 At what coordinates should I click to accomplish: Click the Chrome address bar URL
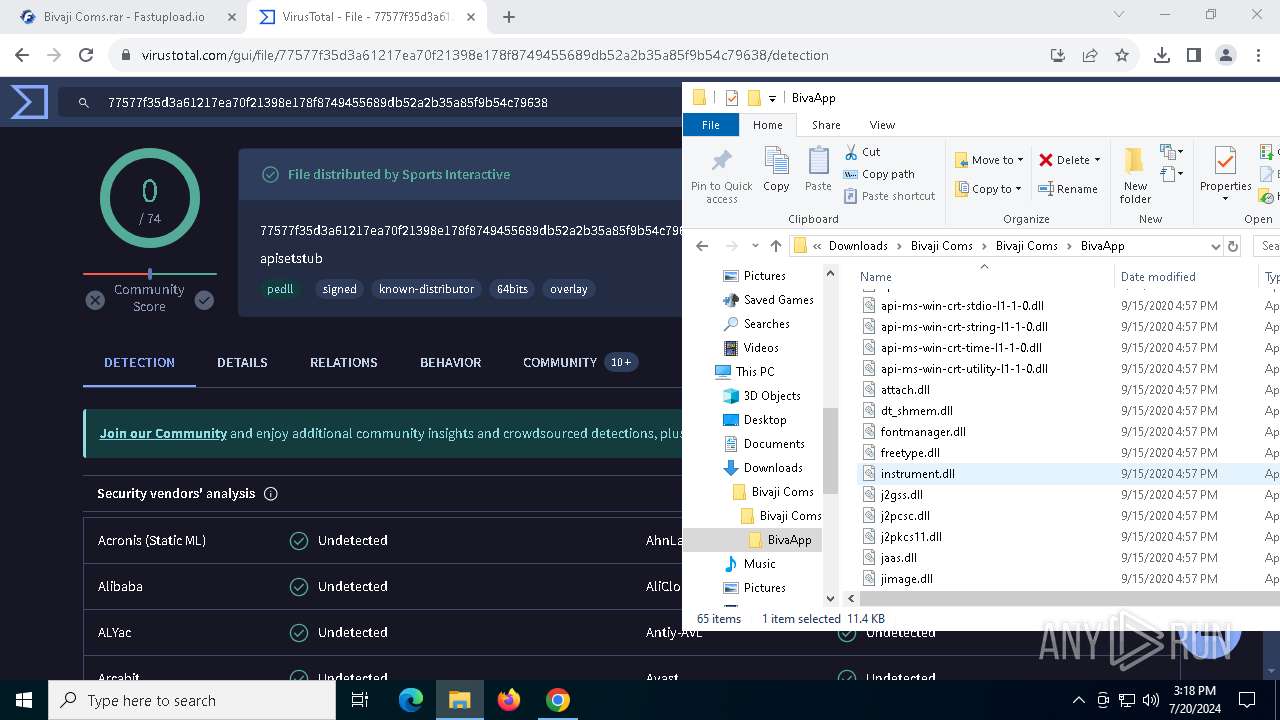click(x=485, y=55)
